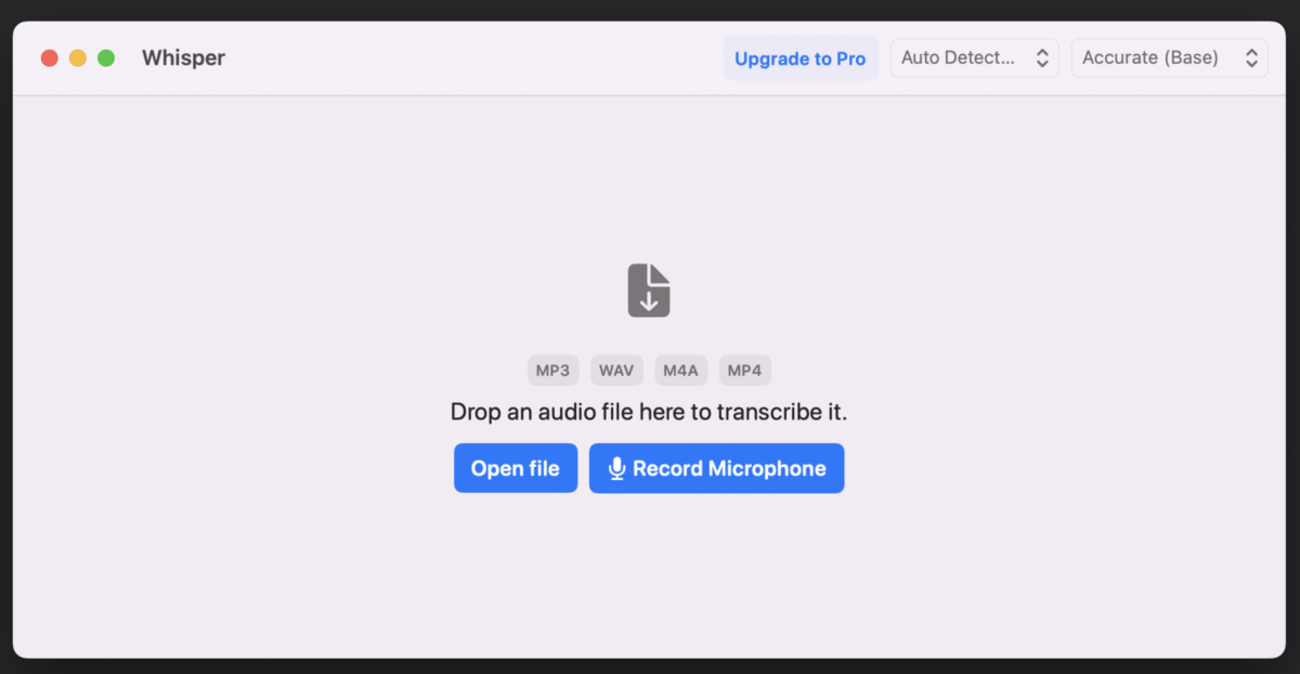Click the Whisper window title
Screen dimensions: 1300x674
pyautogui.click(x=183, y=58)
